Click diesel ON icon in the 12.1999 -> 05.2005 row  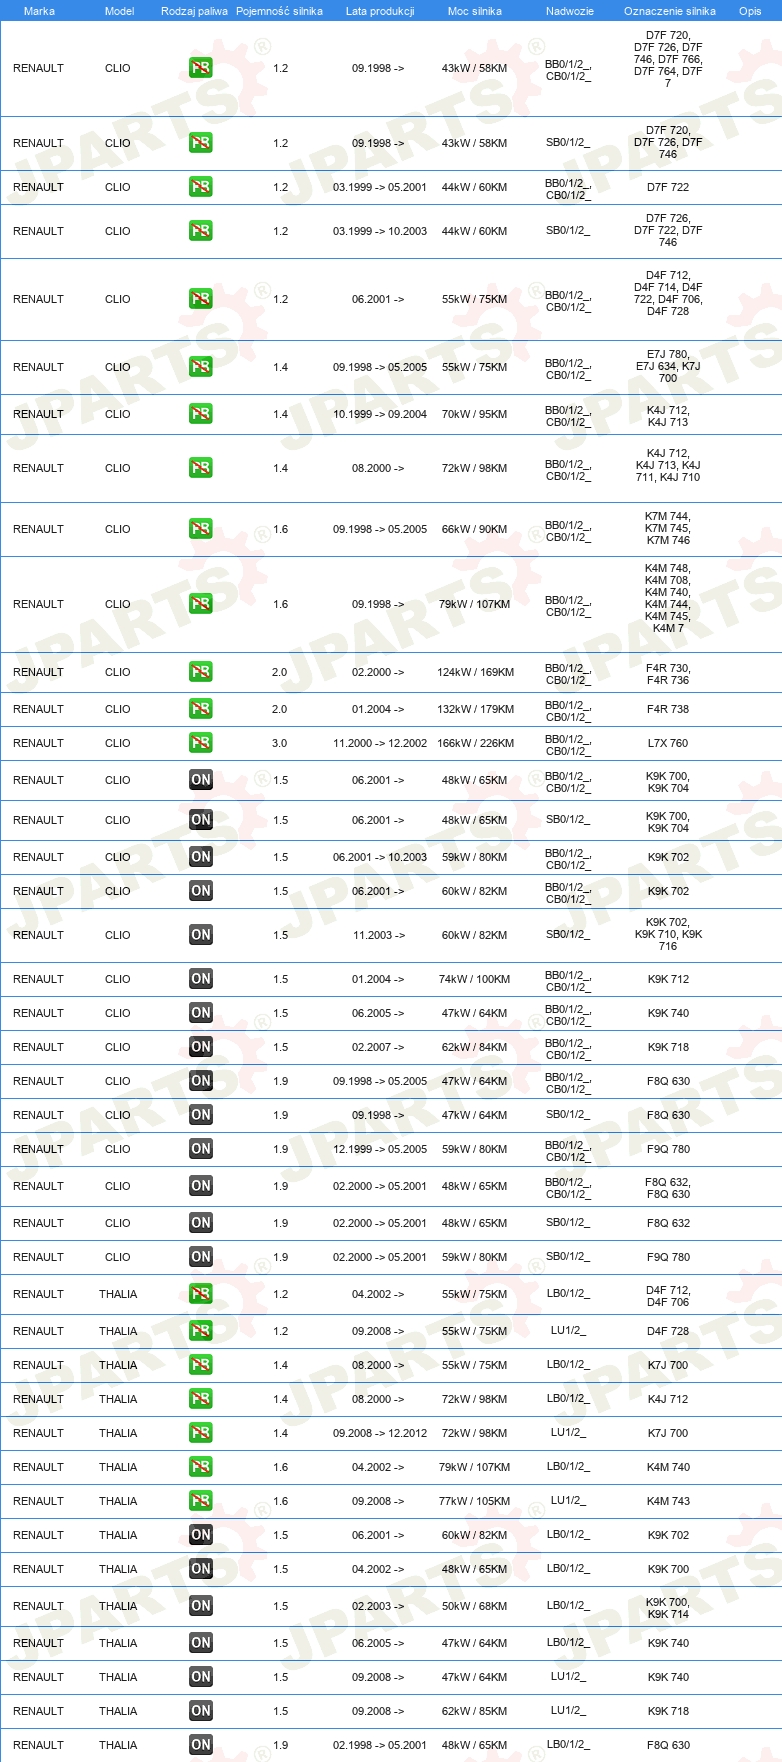(201, 1149)
